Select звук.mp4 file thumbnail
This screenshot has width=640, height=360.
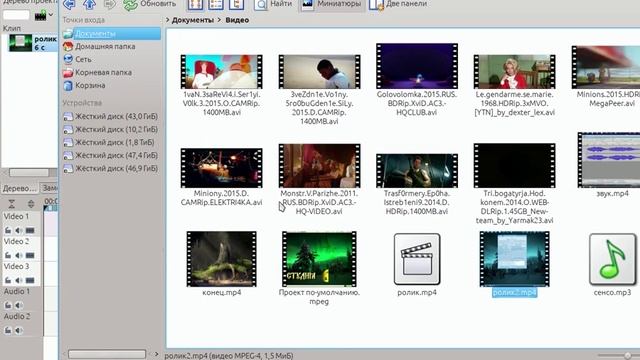(x=609, y=160)
